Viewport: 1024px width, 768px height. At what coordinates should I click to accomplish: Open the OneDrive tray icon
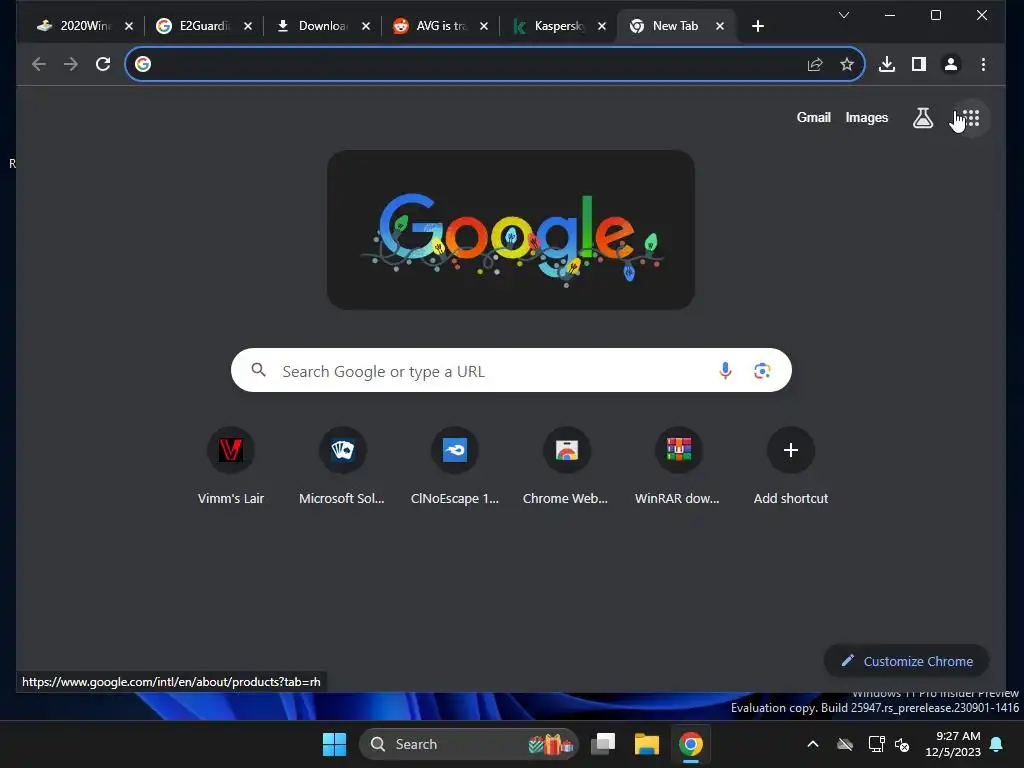(844, 744)
